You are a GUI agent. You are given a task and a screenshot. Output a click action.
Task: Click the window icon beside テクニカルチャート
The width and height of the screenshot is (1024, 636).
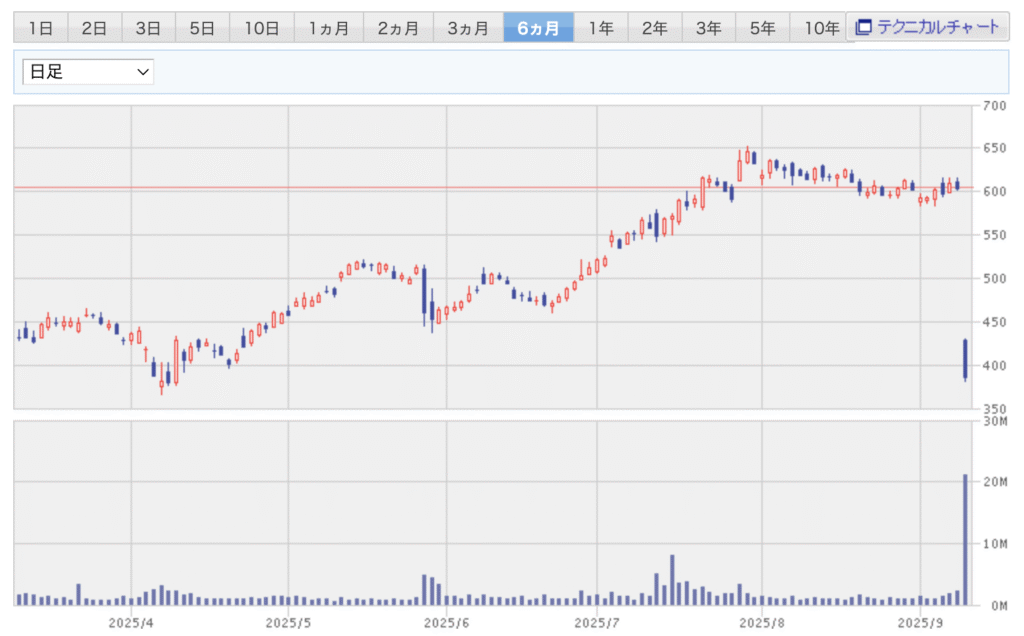864,27
